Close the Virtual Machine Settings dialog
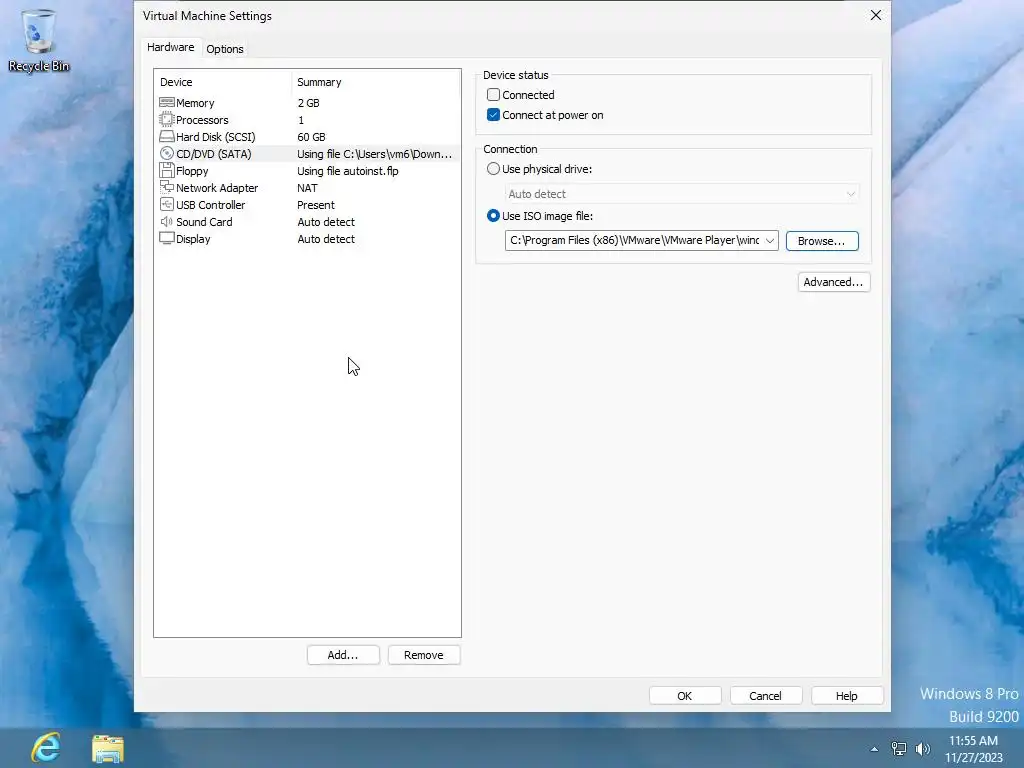The height and width of the screenshot is (768, 1024). 876,15
